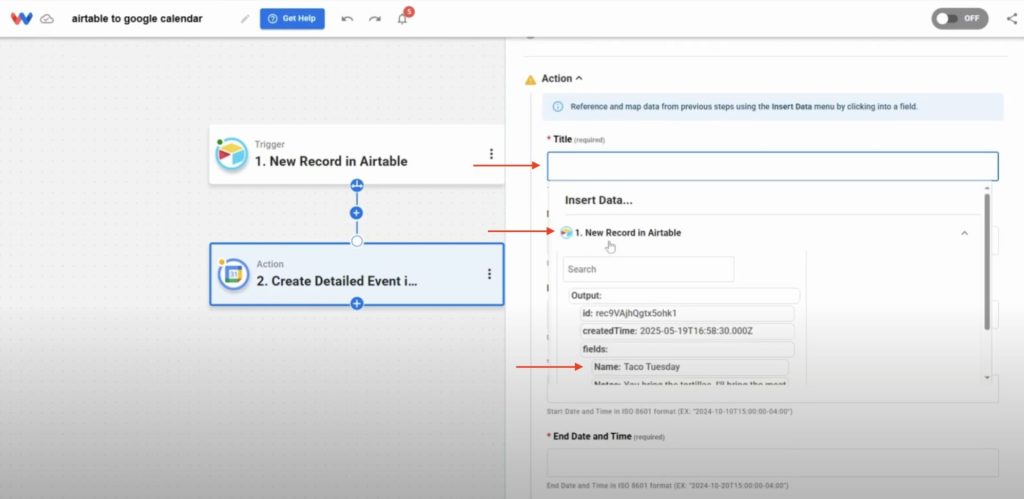Select the Output data row
Screen dimensions: 1024x499
[684, 295]
